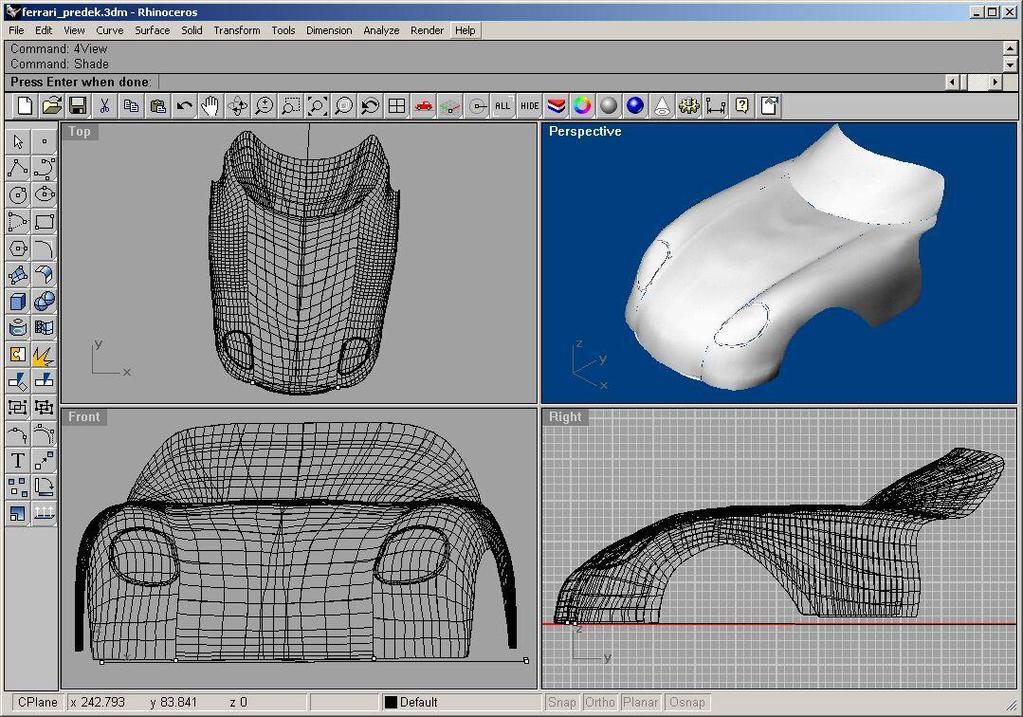Screen dimensions: 1023x717
Task: Click the red car Set View icon
Action: click(424, 106)
